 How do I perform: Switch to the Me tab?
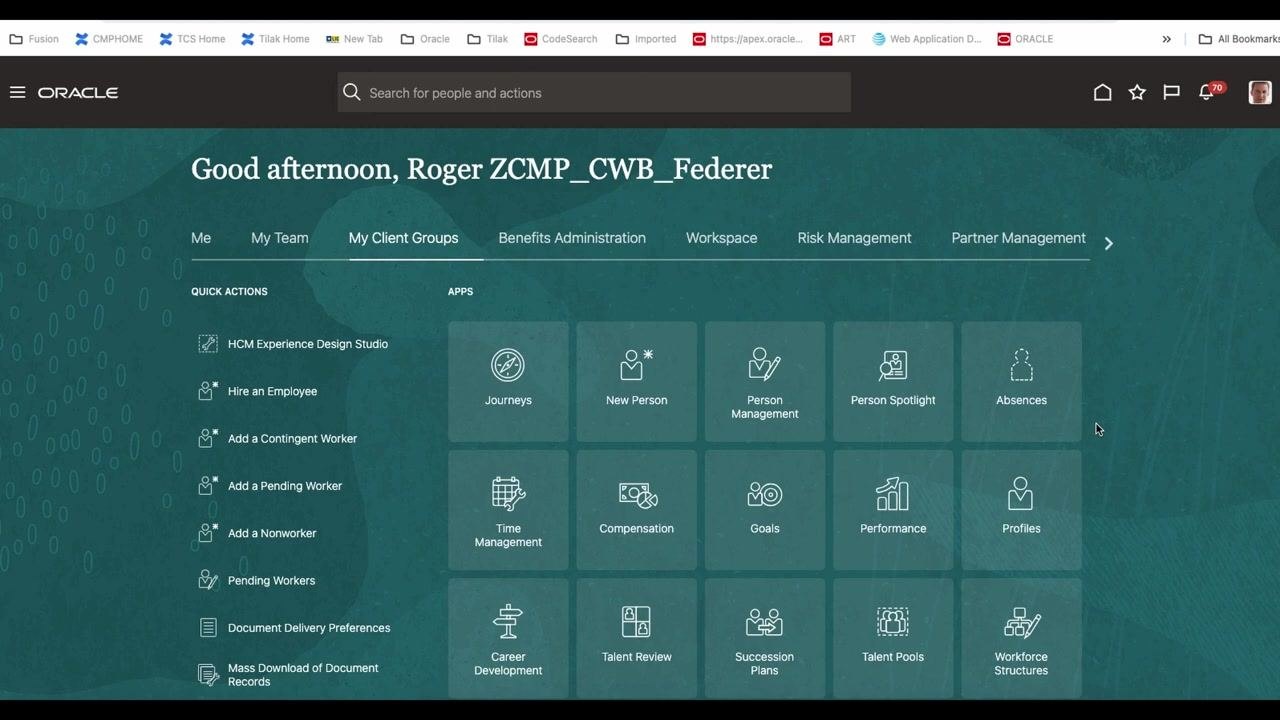[x=201, y=238]
